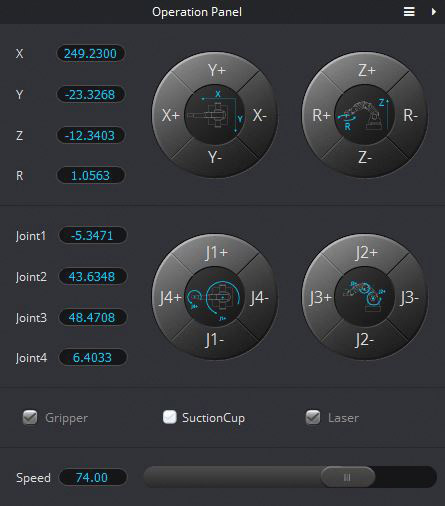Open the hamburger menu in Operation Panel

tap(409, 12)
